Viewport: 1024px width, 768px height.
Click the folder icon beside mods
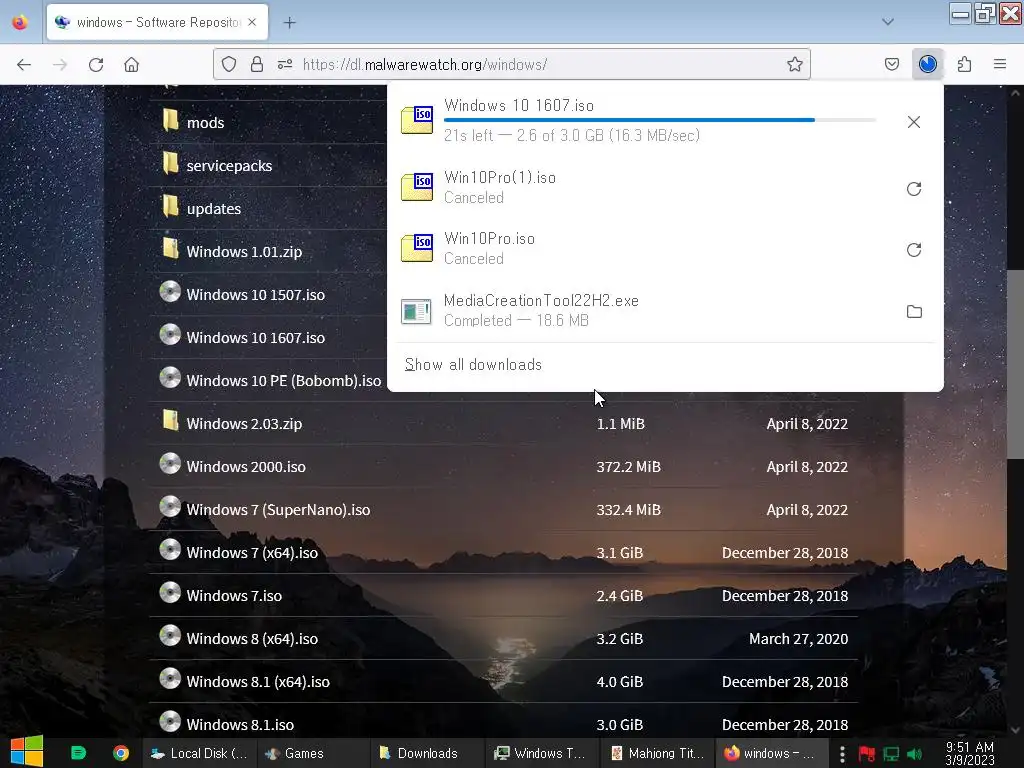tap(170, 120)
